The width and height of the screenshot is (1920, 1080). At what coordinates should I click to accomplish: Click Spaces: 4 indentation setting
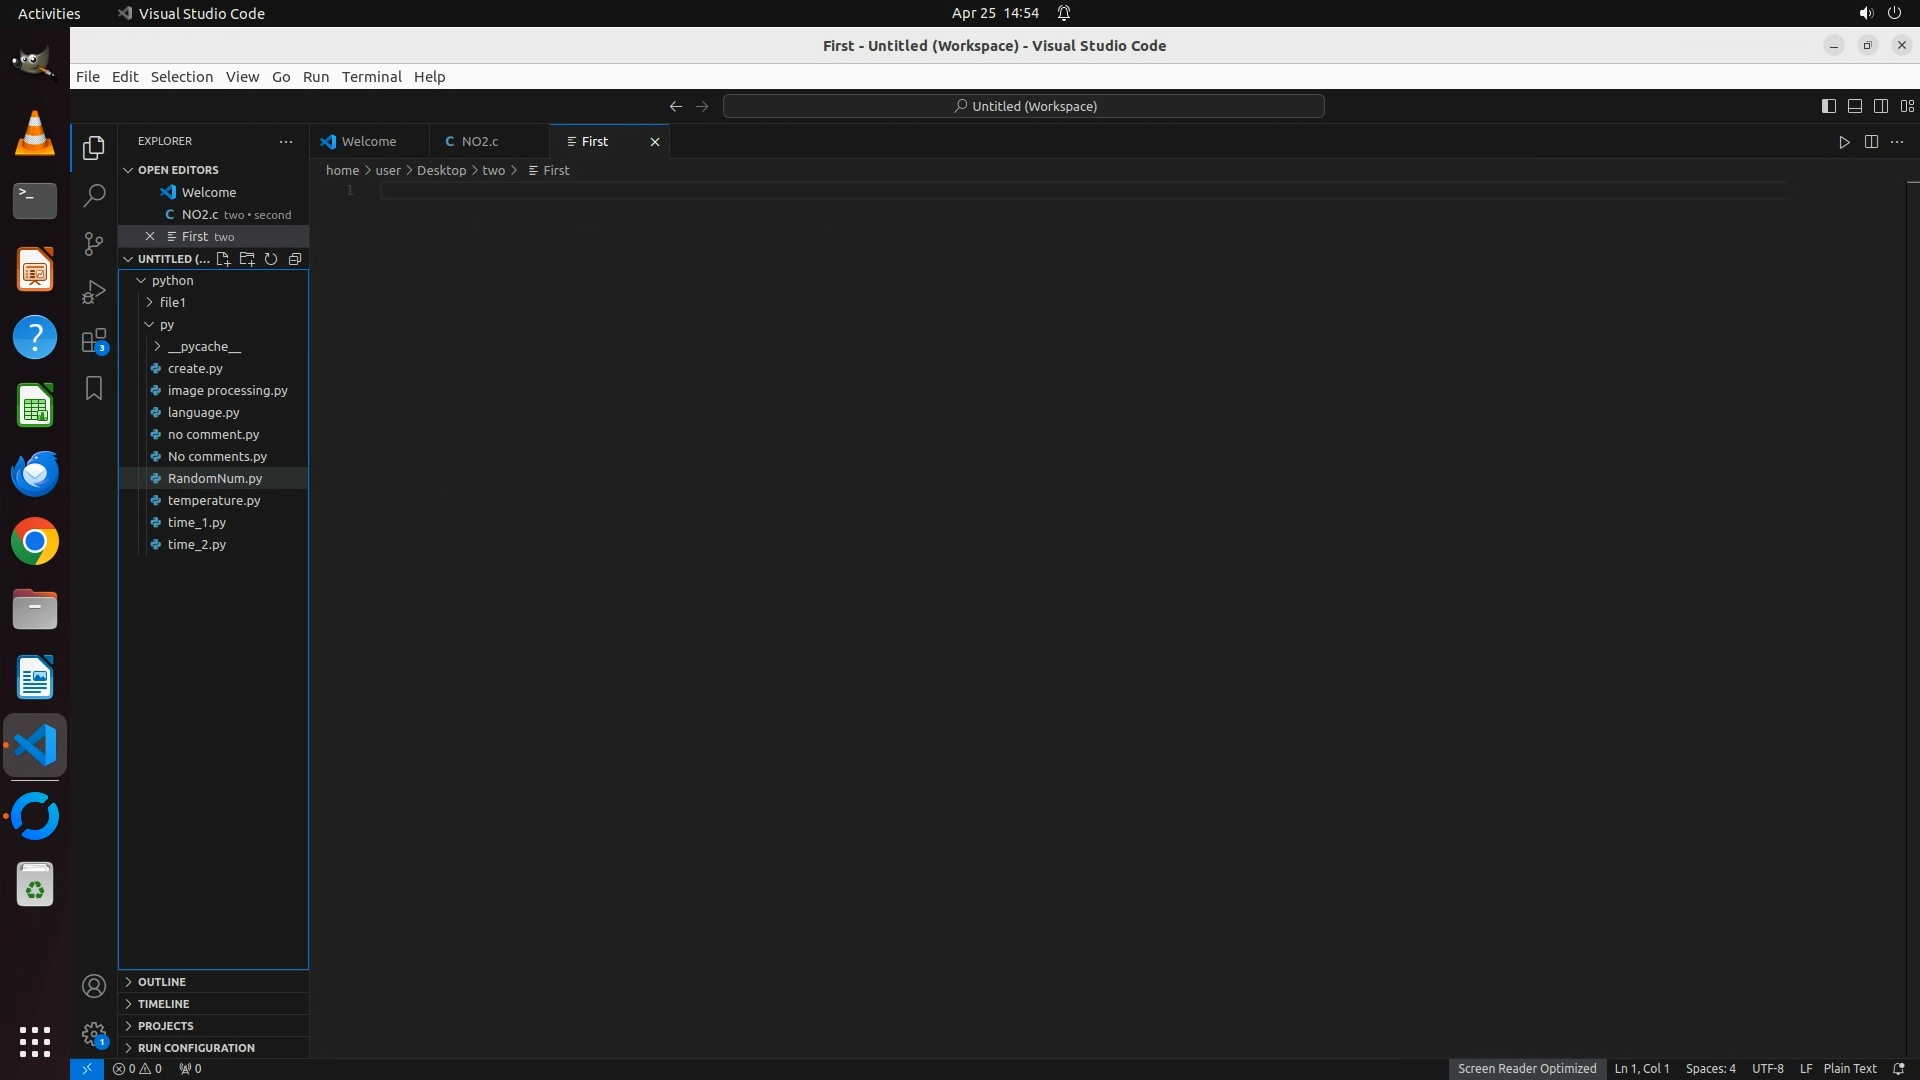coord(1710,1068)
